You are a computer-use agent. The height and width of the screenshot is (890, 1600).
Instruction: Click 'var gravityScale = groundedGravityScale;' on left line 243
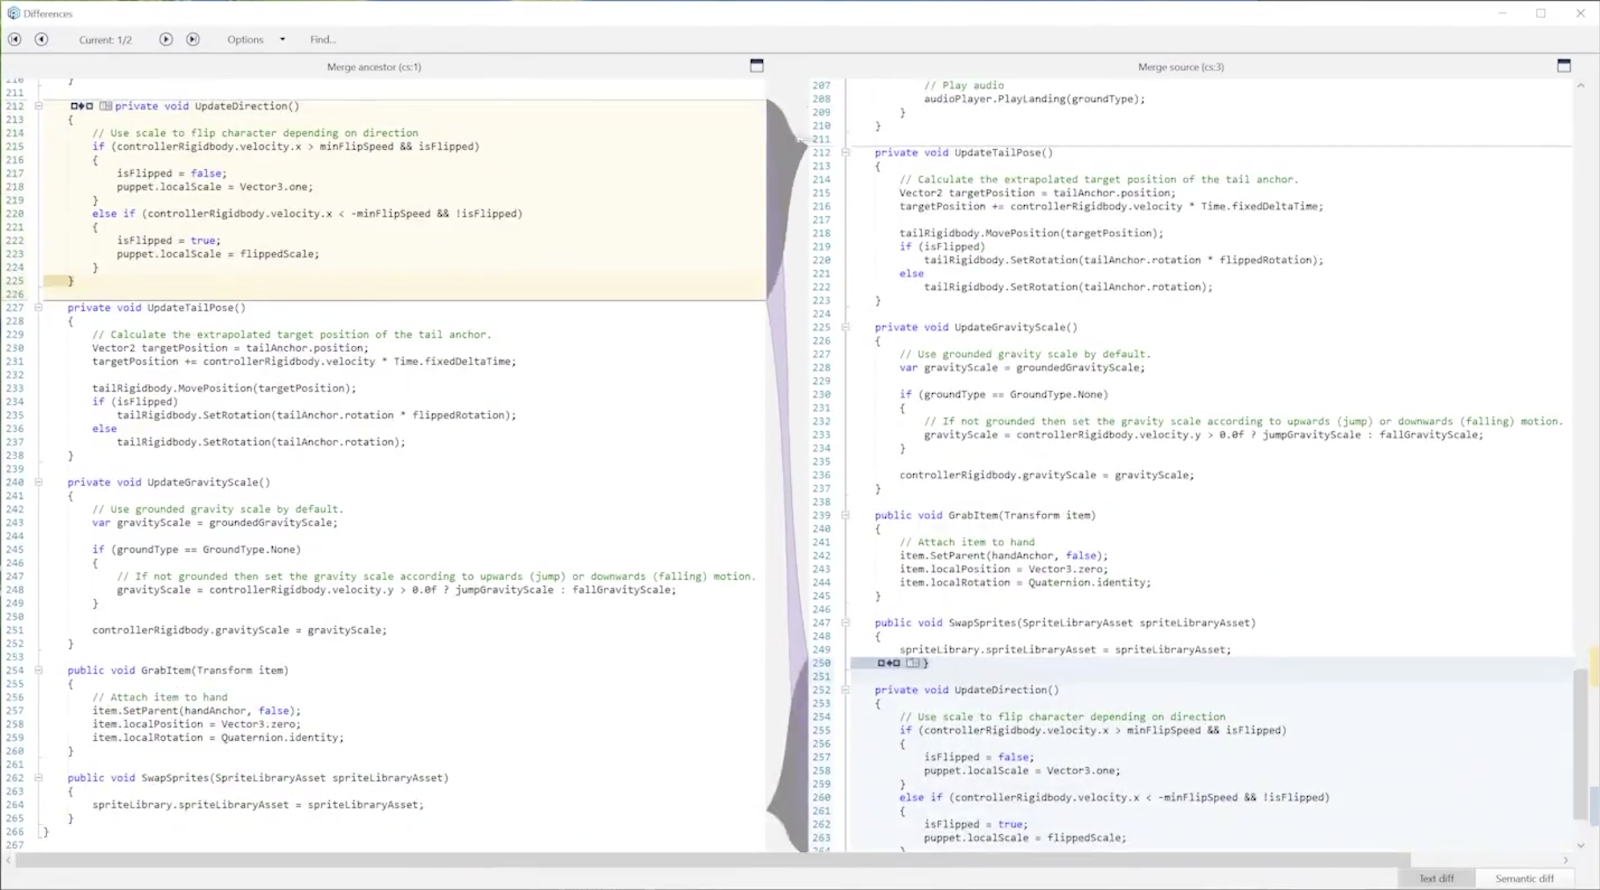pos(214,522)
